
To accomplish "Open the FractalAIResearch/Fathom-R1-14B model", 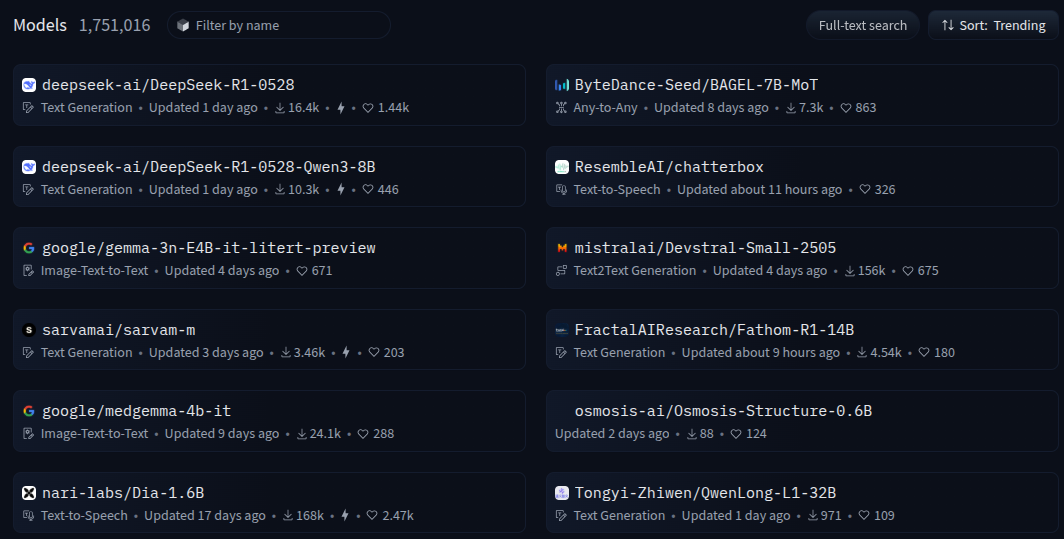I will 714,330.
